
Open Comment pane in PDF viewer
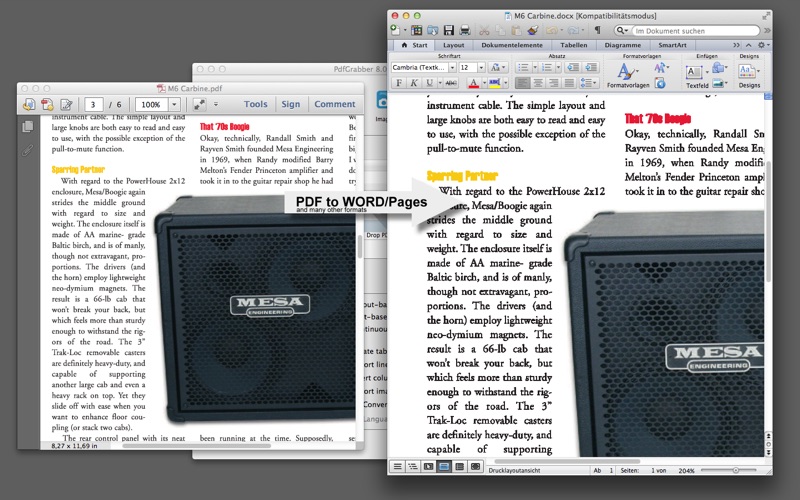[x=335, y=104]
